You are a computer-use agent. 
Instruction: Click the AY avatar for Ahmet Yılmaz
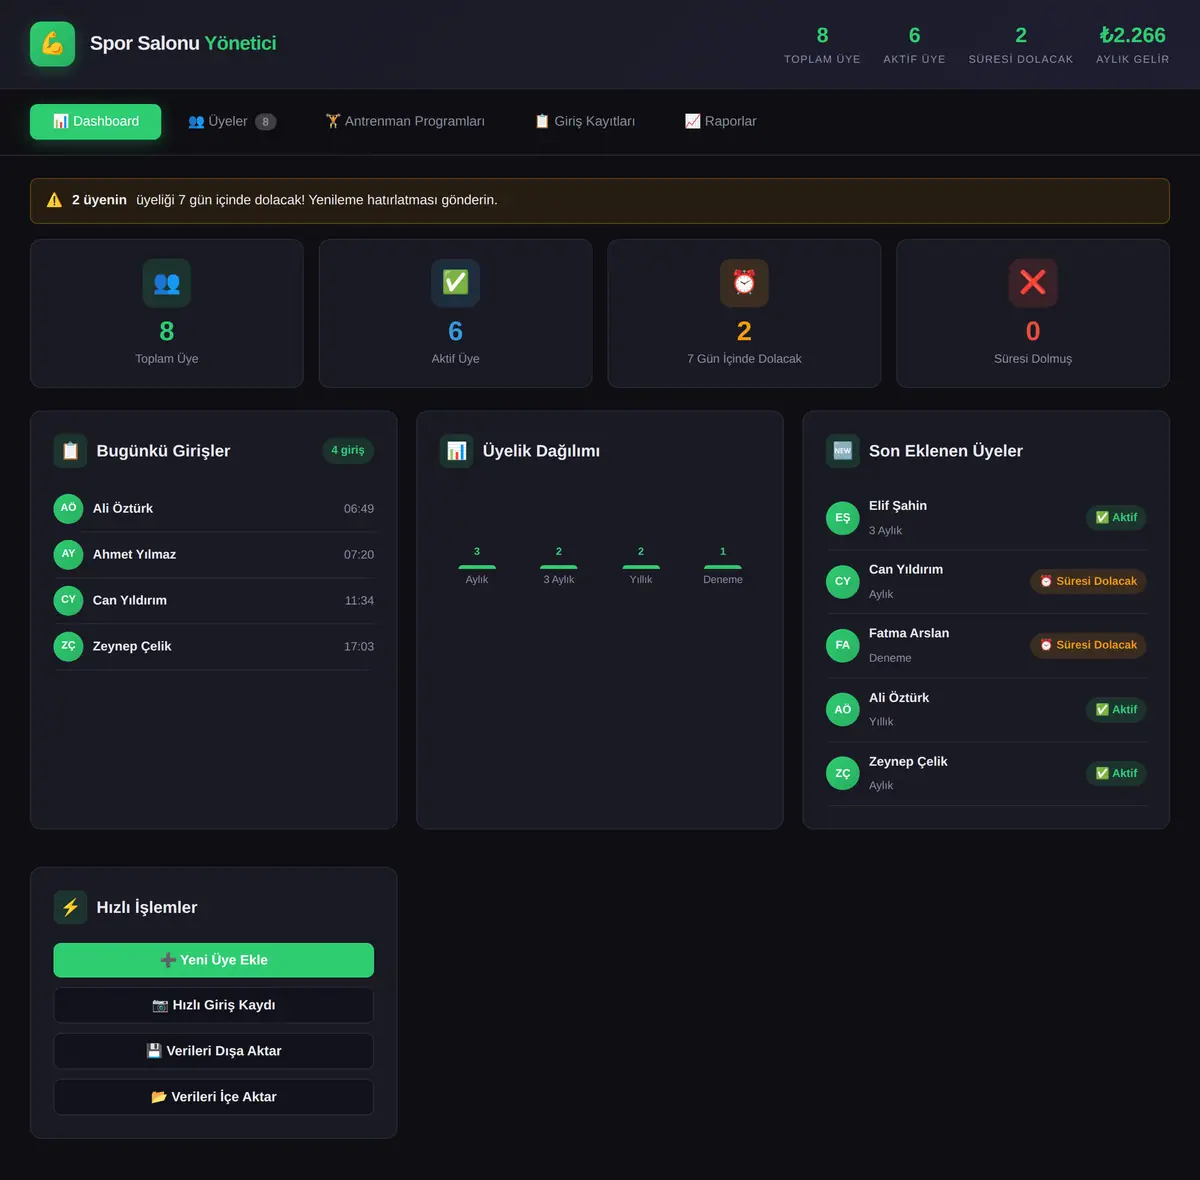pyautogui.click(x=68, y=554)
